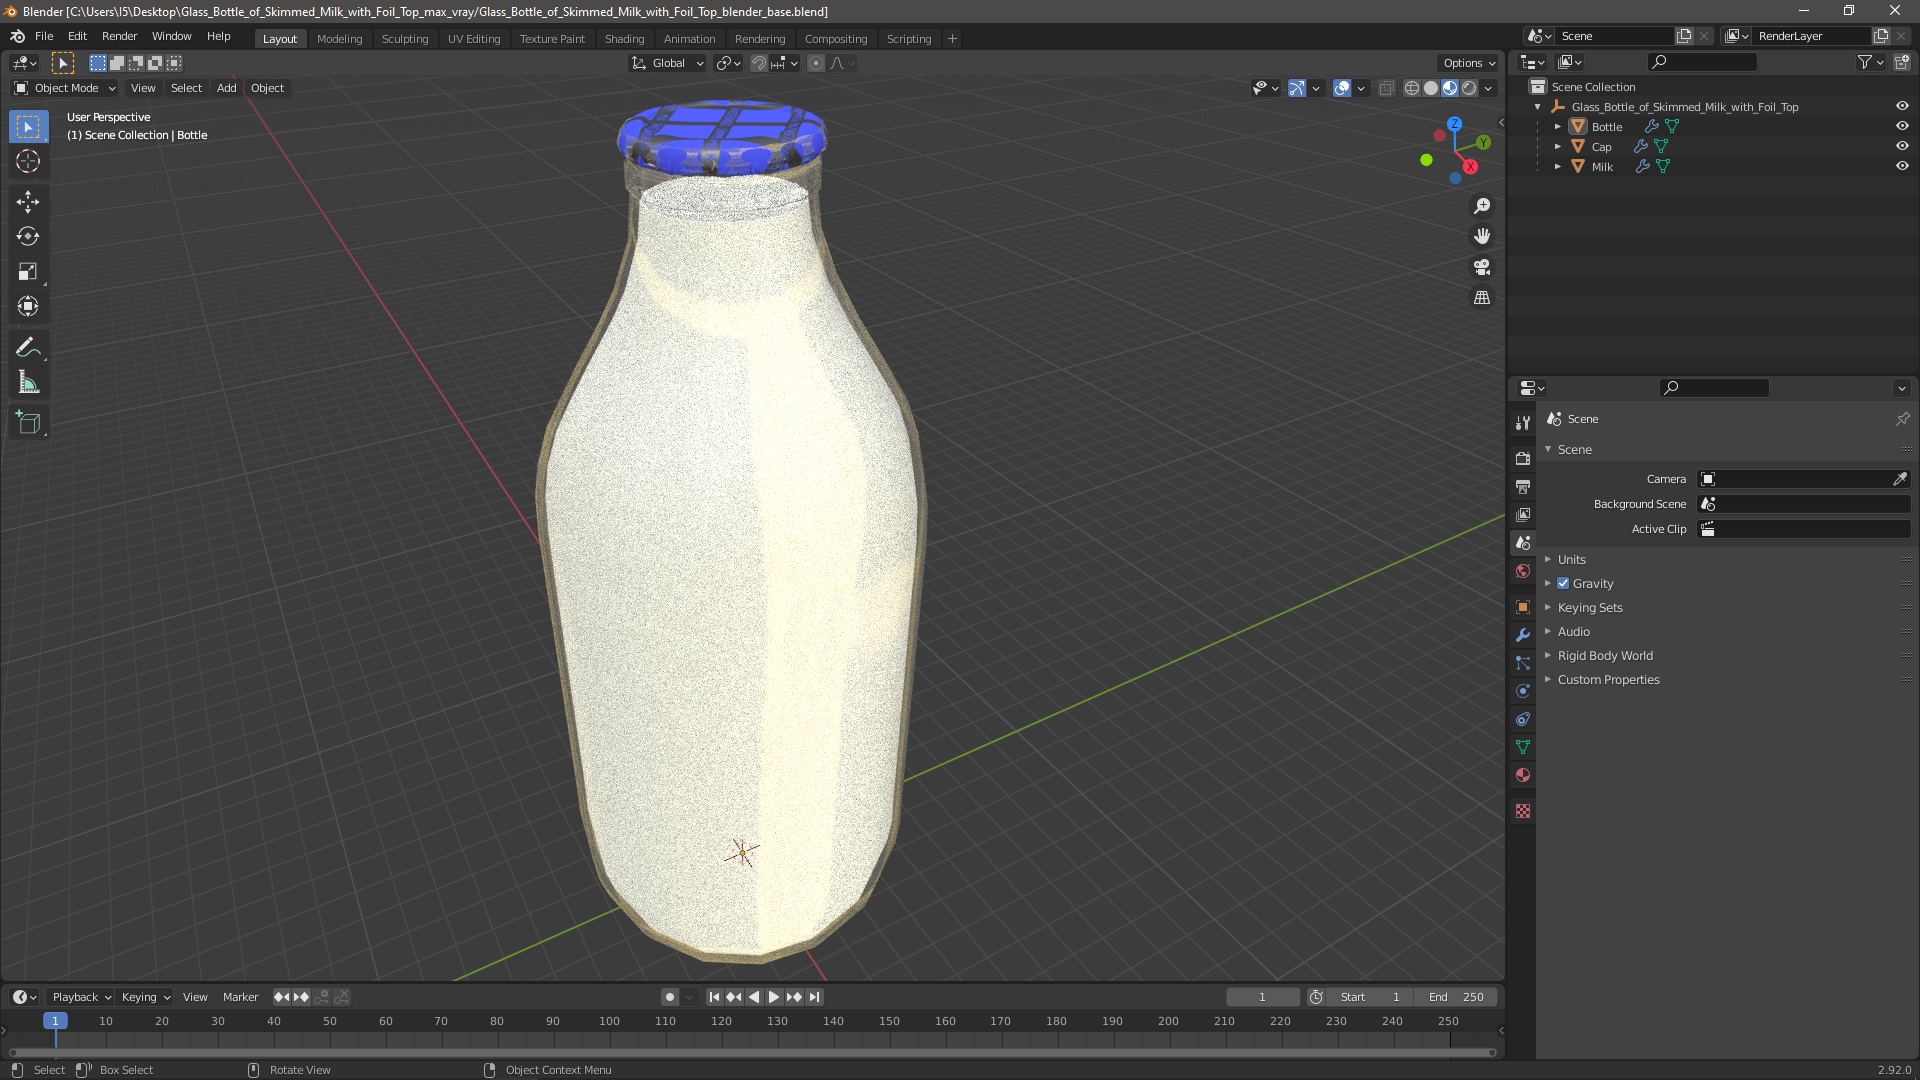Hide Milk object in outliner
Viewport: 1920px width, 1080px height.
tap(1902, 166)
